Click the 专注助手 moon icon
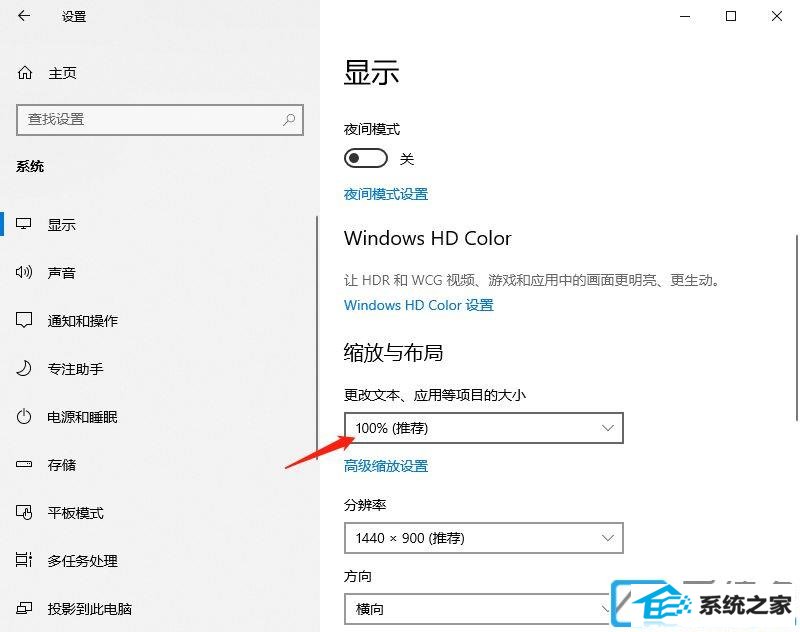 coord(23,368)
